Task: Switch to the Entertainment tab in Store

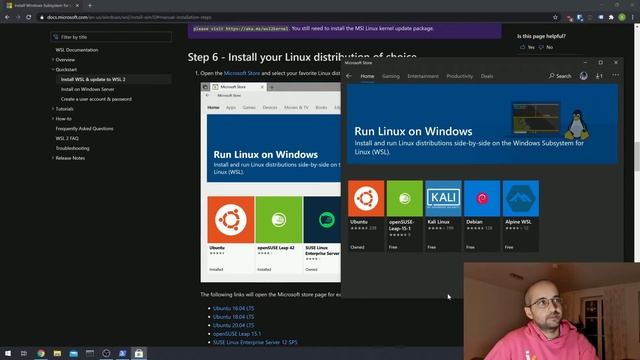Action: [x=423, y=76]
